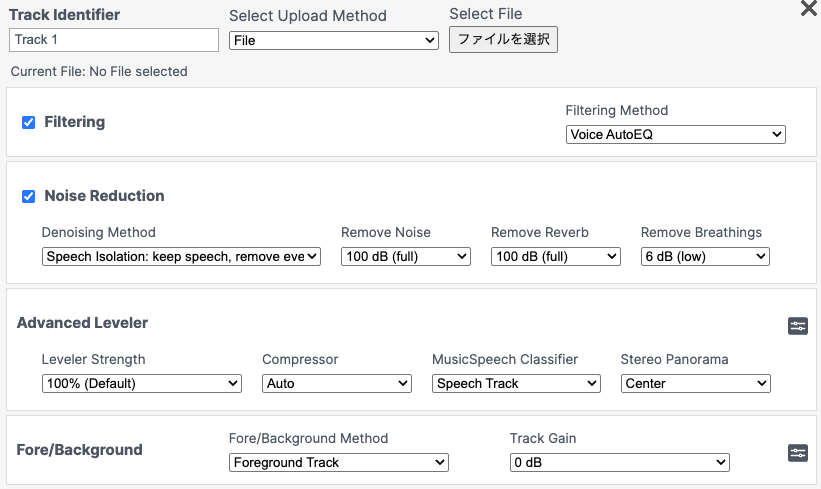Click the Track Identifier text field

tap(114, 40)
